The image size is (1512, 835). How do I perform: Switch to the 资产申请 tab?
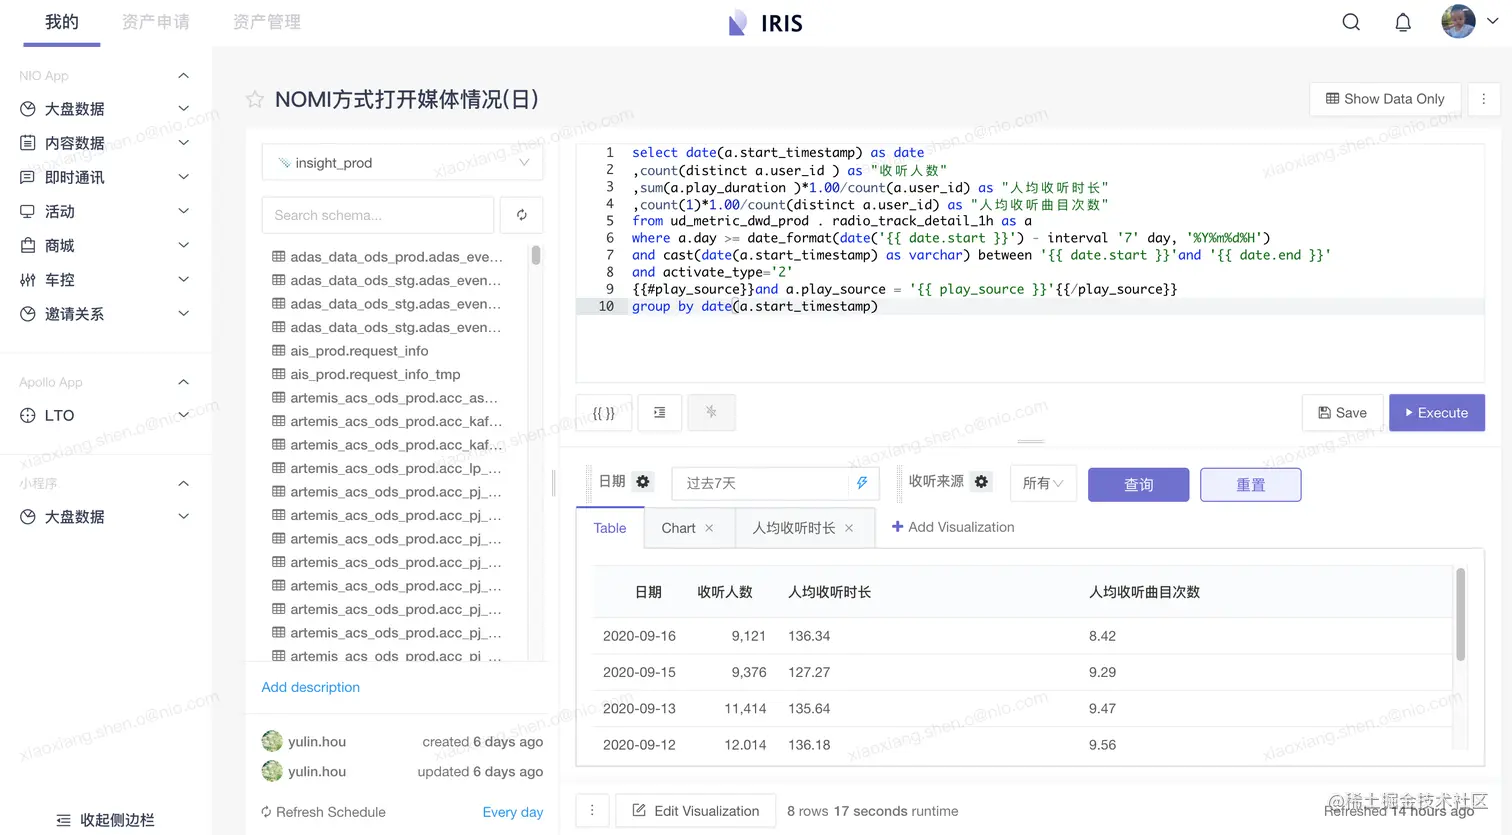pyautogui.click(x=156, y=22)
